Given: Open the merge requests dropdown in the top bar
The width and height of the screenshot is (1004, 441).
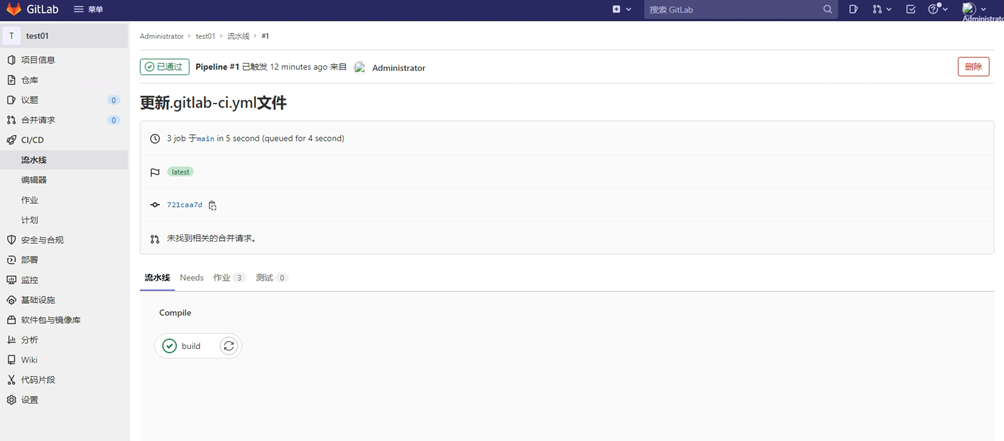Looking at the screenshot, I should coord(881,9).
